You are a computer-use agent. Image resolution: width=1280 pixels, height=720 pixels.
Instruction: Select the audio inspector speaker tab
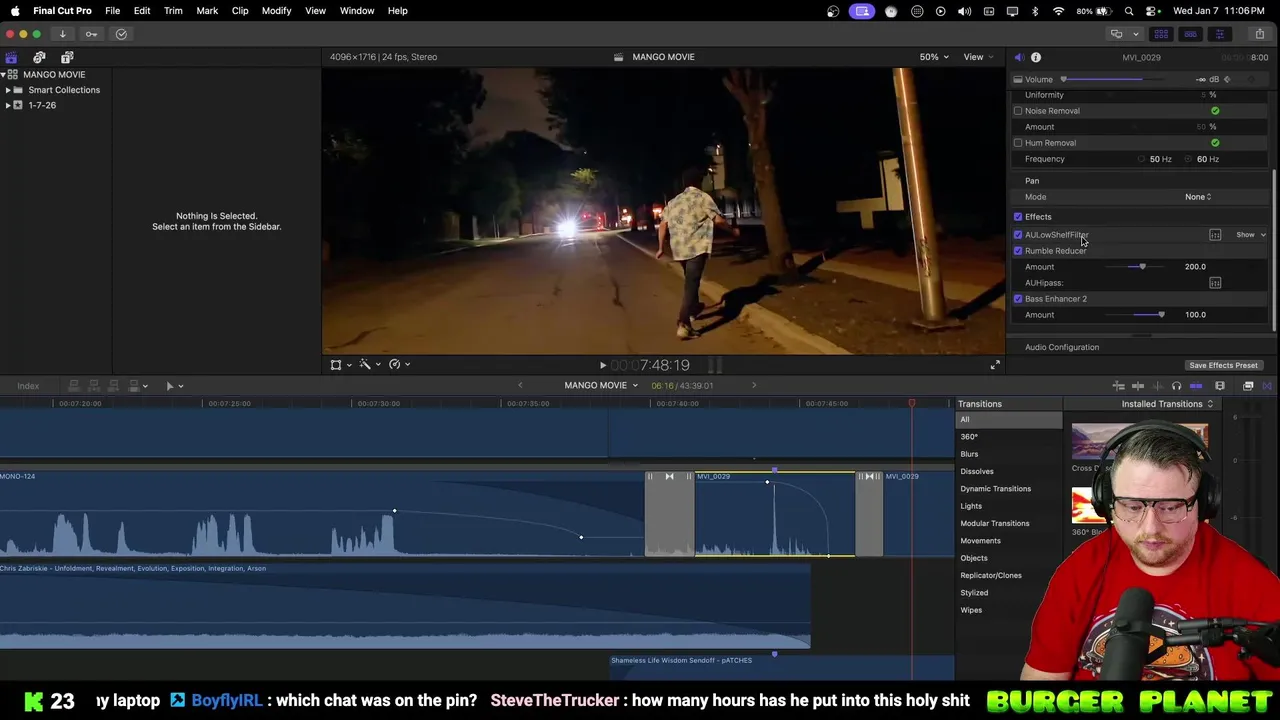pyautogui.click(x=1018, y=58)
